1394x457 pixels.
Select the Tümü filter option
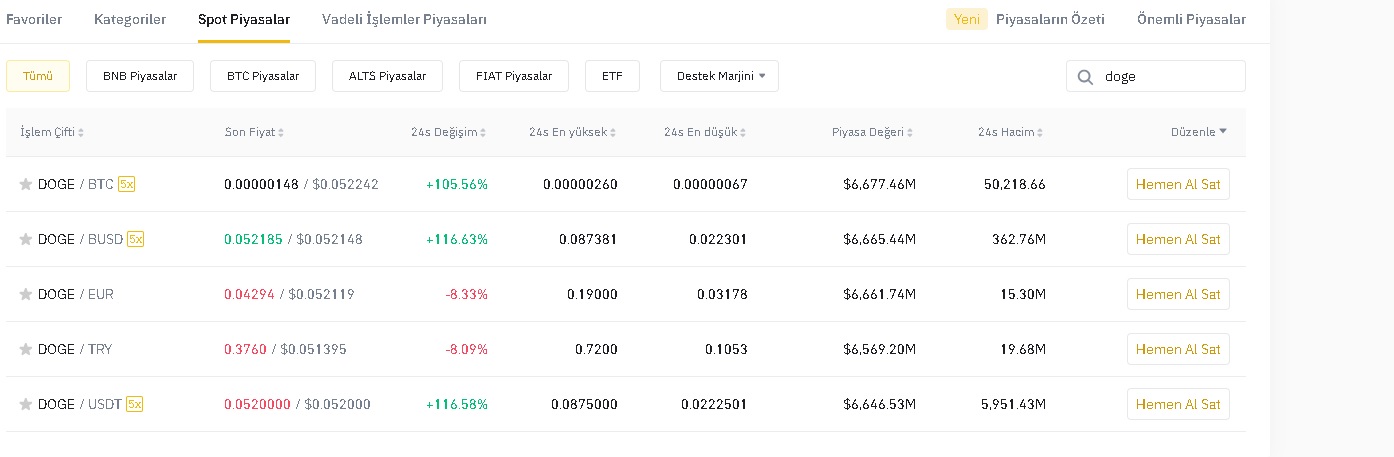pyautogui.click(x=38, y=76)
